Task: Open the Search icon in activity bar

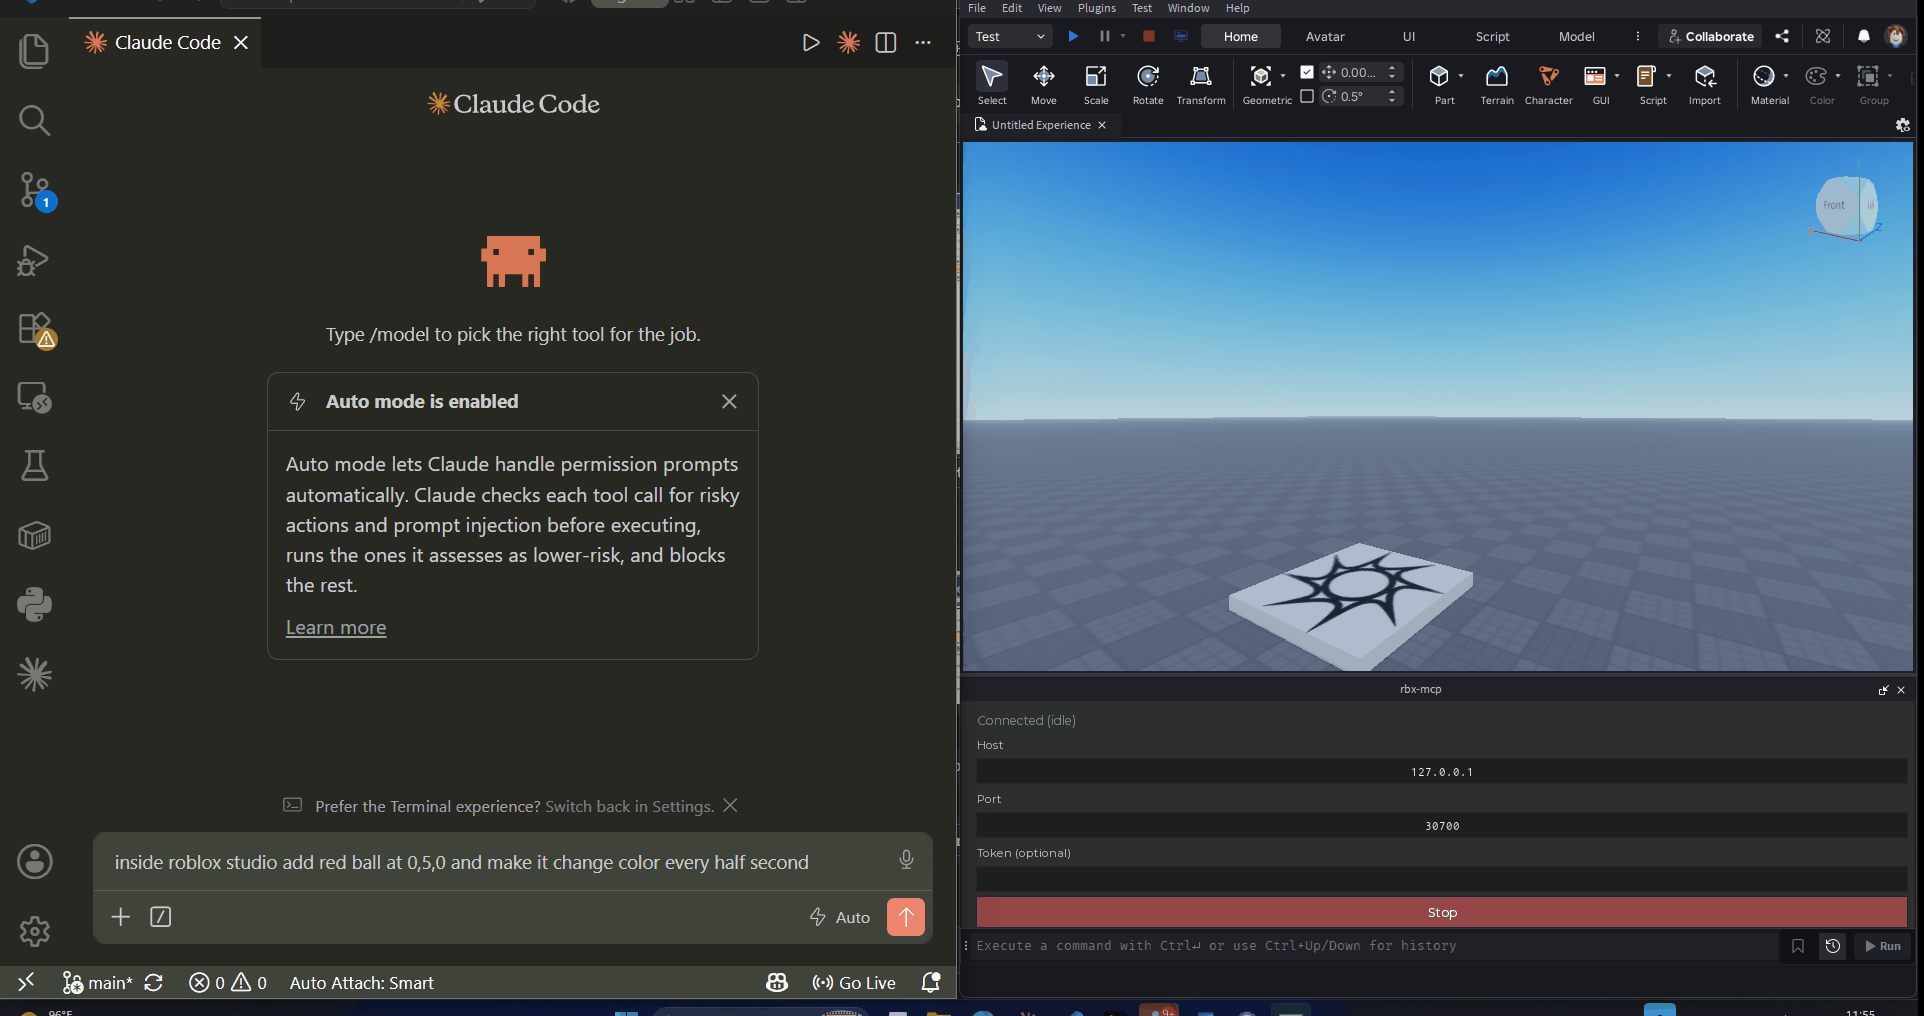Action: [x=34, y=121]
